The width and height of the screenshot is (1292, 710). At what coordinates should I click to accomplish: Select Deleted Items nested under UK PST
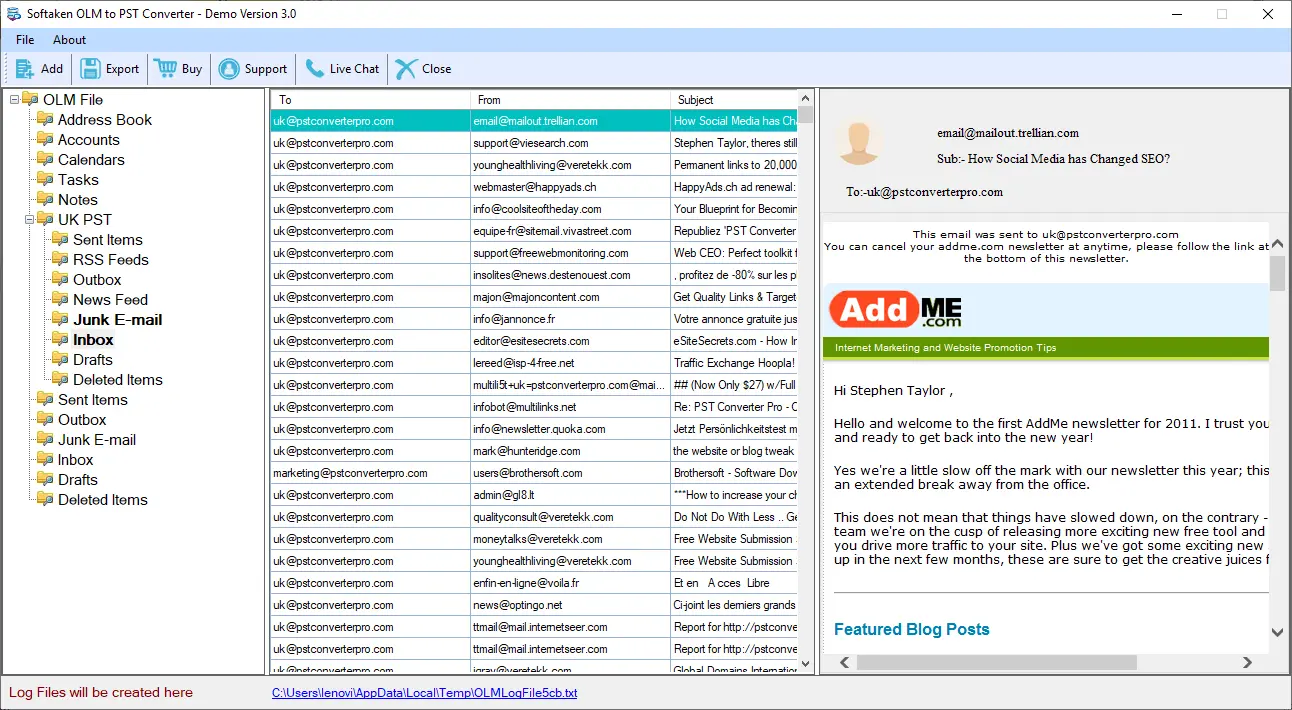coord(117,379)
